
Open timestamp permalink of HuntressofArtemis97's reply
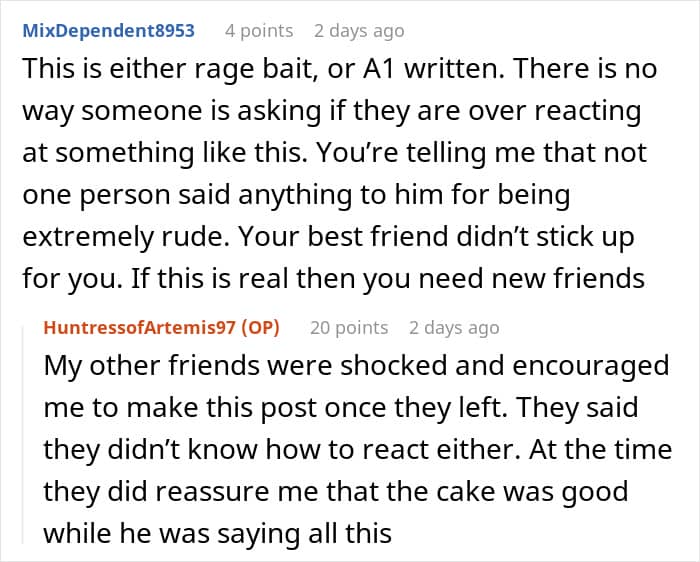click(x=454, y=327)
